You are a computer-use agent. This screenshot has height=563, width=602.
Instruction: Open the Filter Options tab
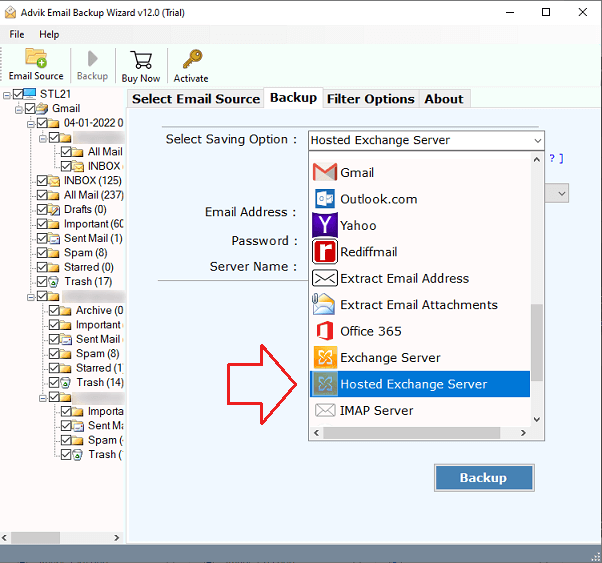[370, 99]
